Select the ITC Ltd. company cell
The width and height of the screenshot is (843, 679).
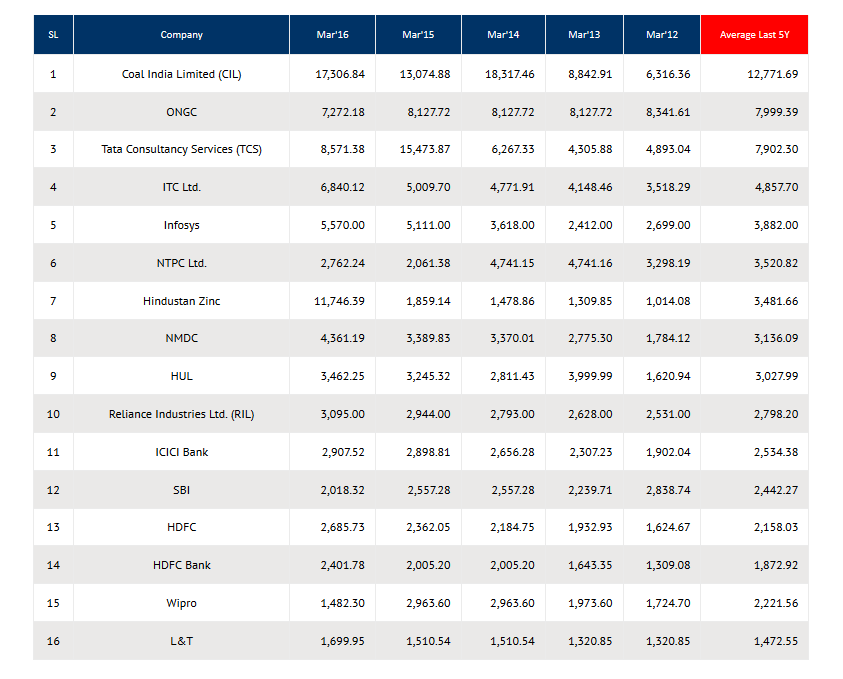click(182, 188)
